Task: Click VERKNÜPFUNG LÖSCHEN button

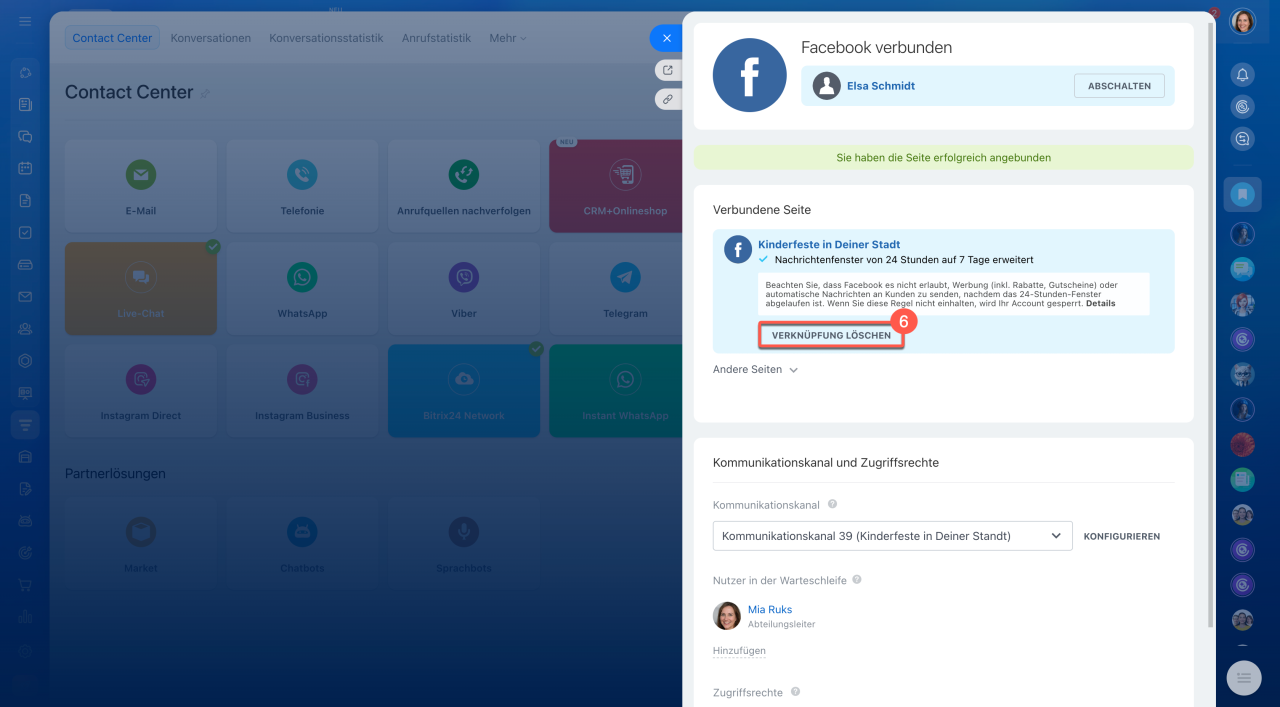Action: [x=831, y=335]
